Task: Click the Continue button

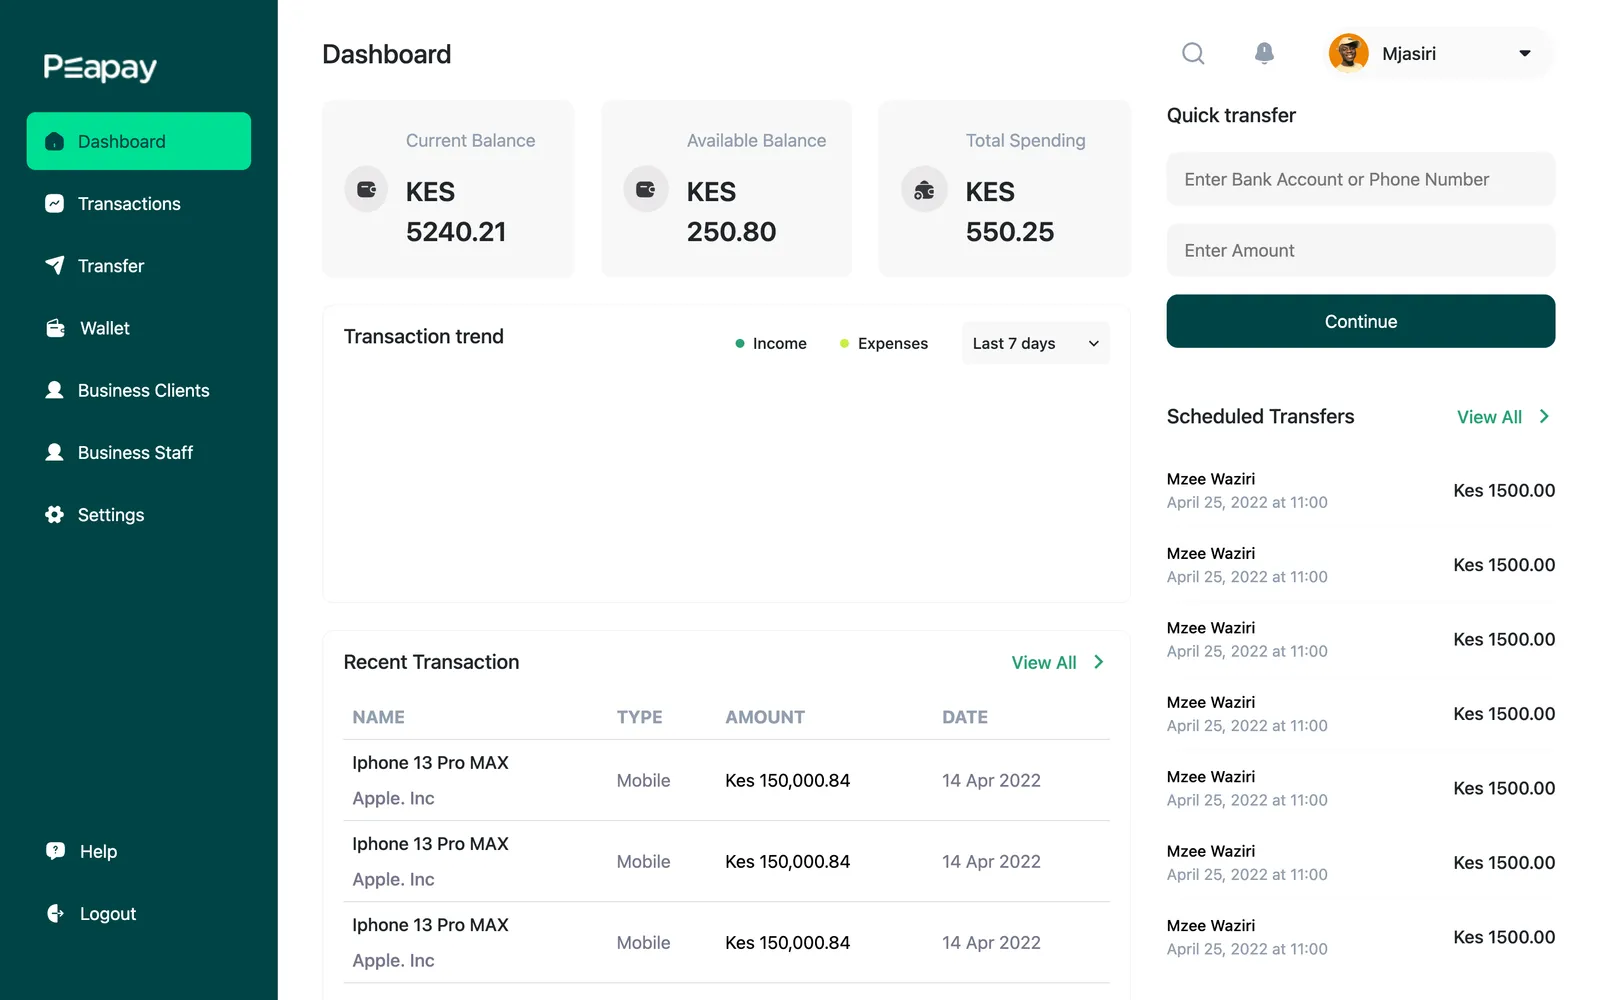Action: point(1360,321)
